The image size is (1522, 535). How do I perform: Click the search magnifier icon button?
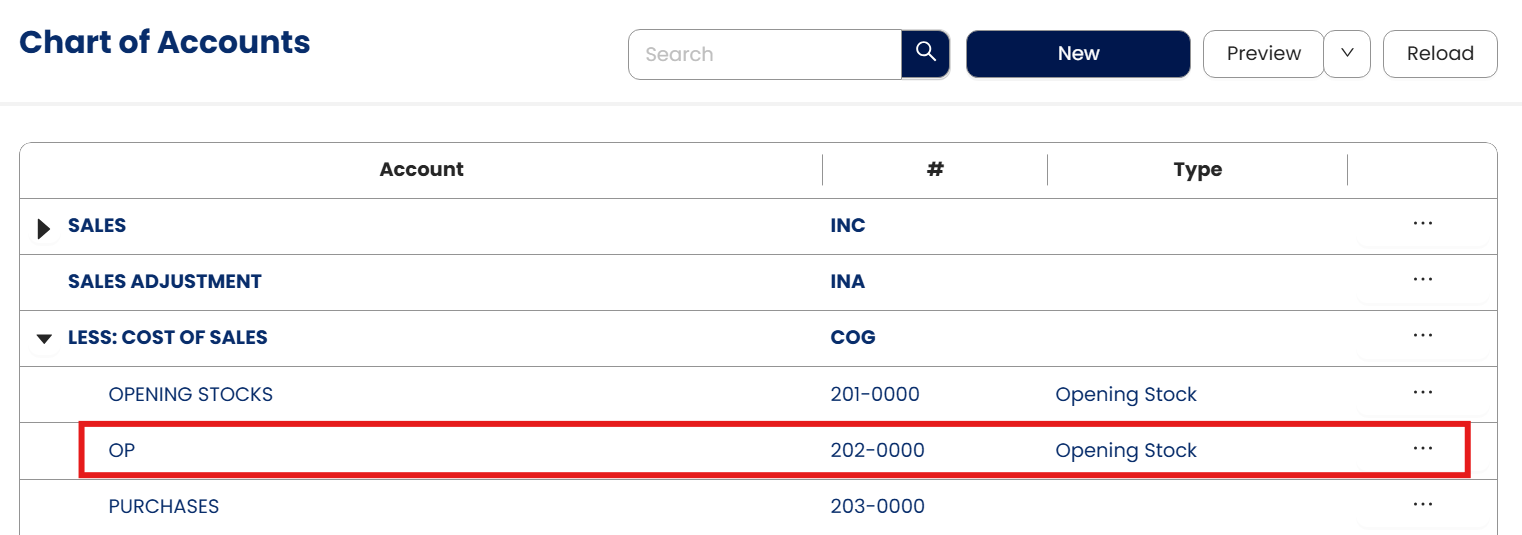925,53
